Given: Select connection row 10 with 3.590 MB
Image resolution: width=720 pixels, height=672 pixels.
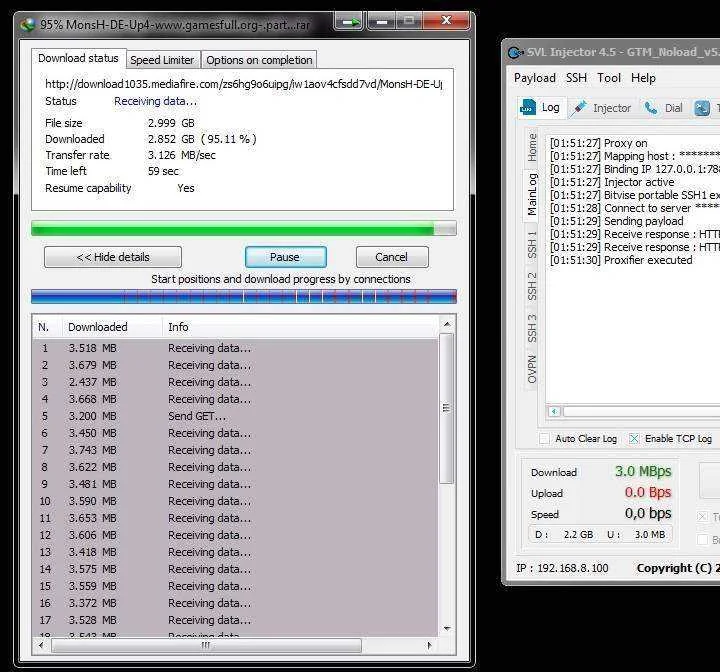Looking at the screenshot, I should pos(235,501).
